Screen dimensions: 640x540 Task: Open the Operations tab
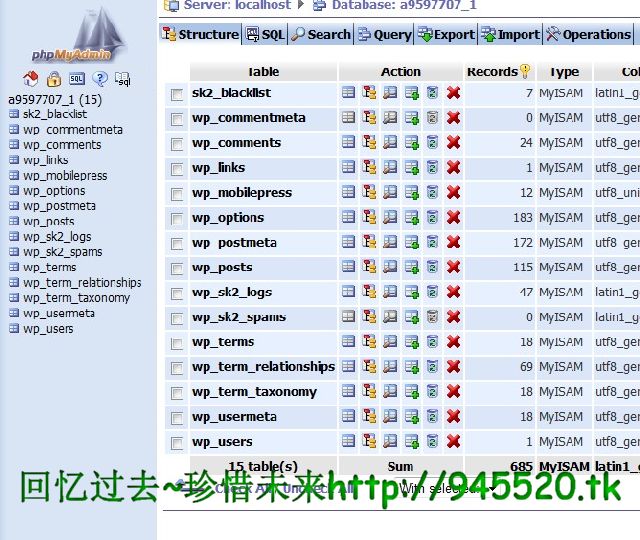coord(588,34)
